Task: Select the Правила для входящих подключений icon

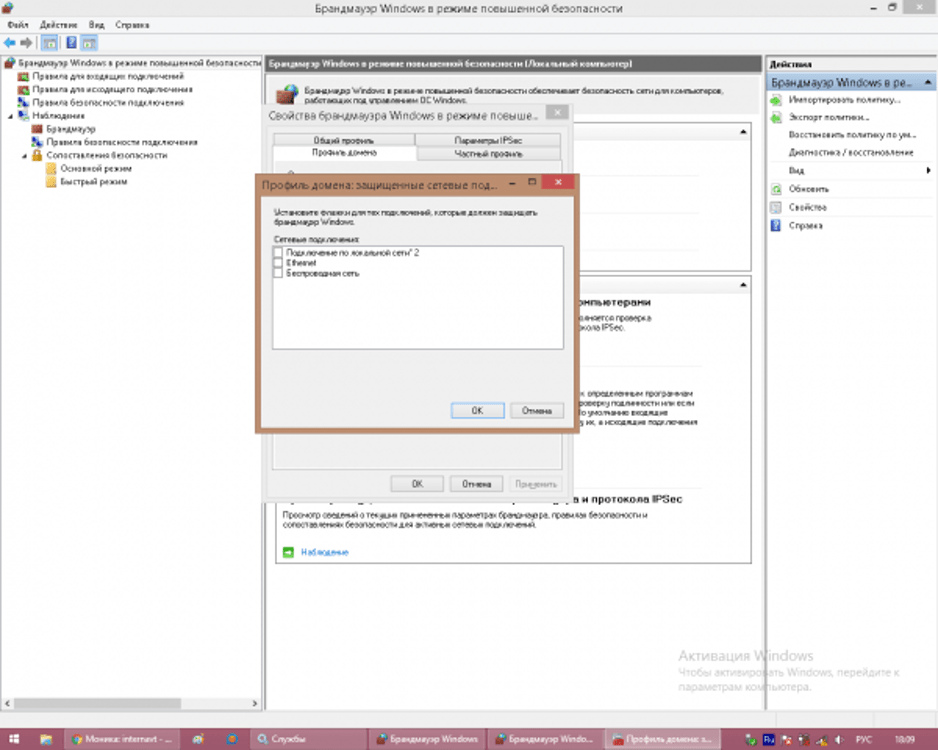Action: (x=23, y=76)
